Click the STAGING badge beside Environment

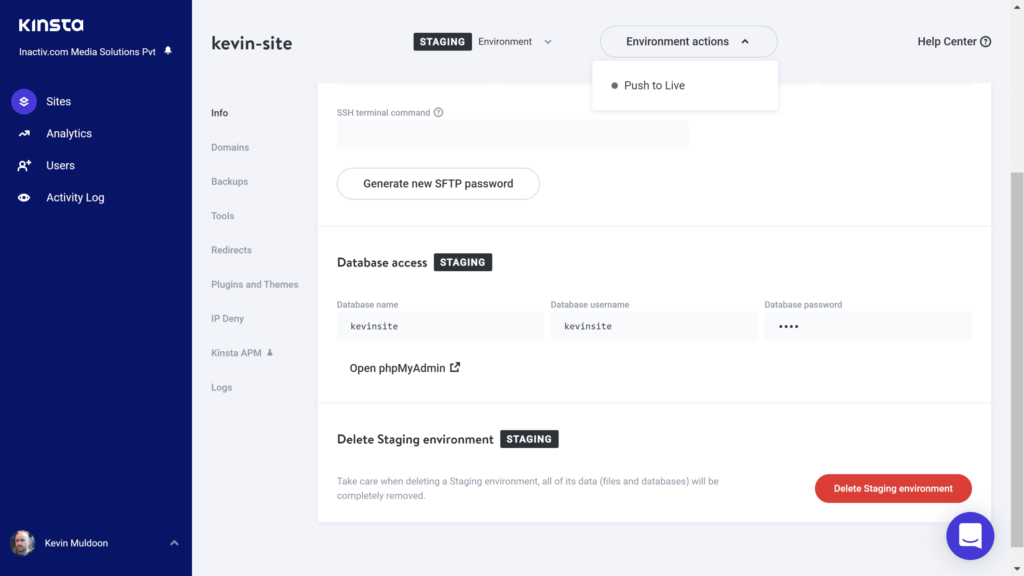pyautogui.click(x=442, y=42)
